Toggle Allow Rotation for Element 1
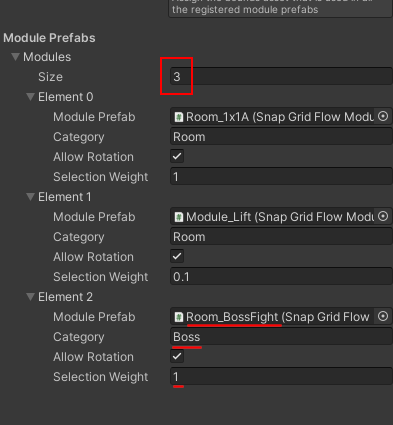The width and height of the screenshot is (393, 425). [x=177, y=256]
